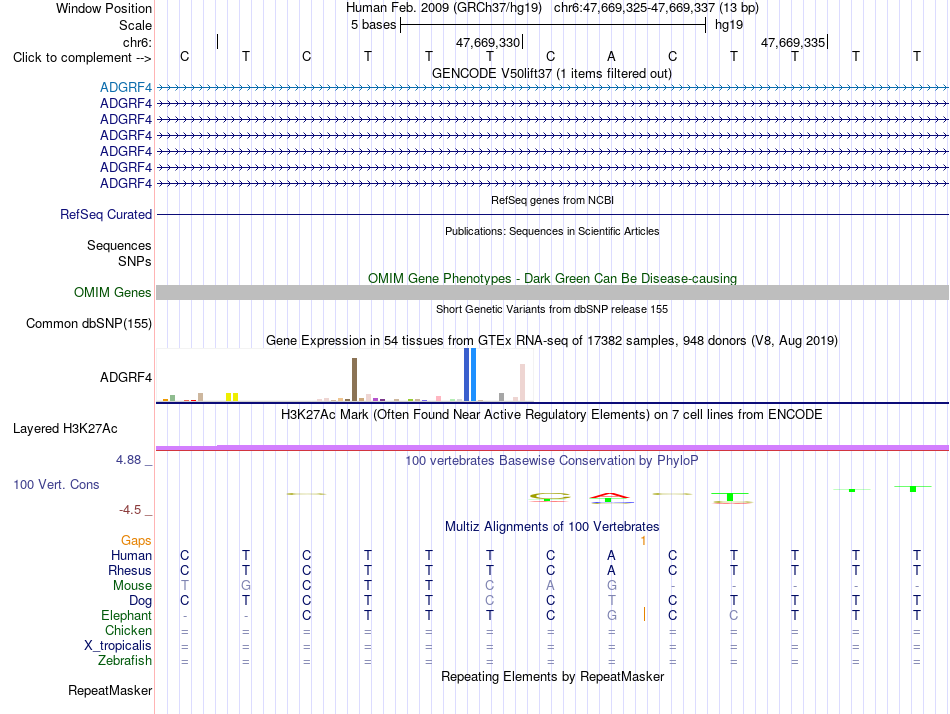Click Multiz Alignments of 100 Vertebrates title
The height and width of the screenshot is (714, 950).
coord(552,526)
